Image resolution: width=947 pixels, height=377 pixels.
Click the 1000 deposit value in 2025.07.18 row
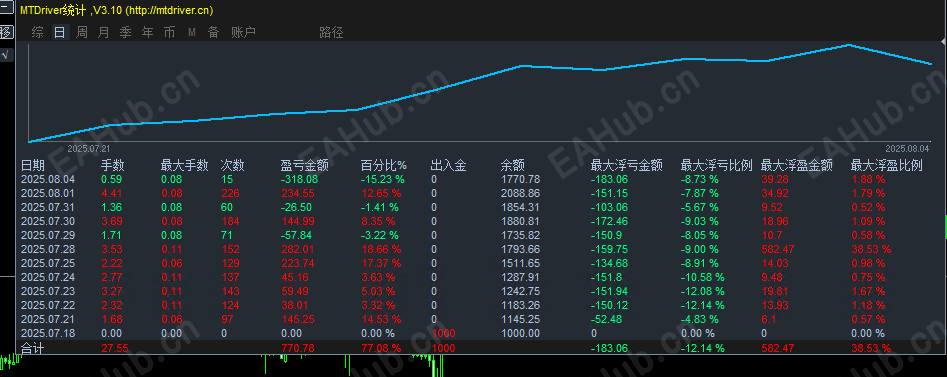coord(444,334)
